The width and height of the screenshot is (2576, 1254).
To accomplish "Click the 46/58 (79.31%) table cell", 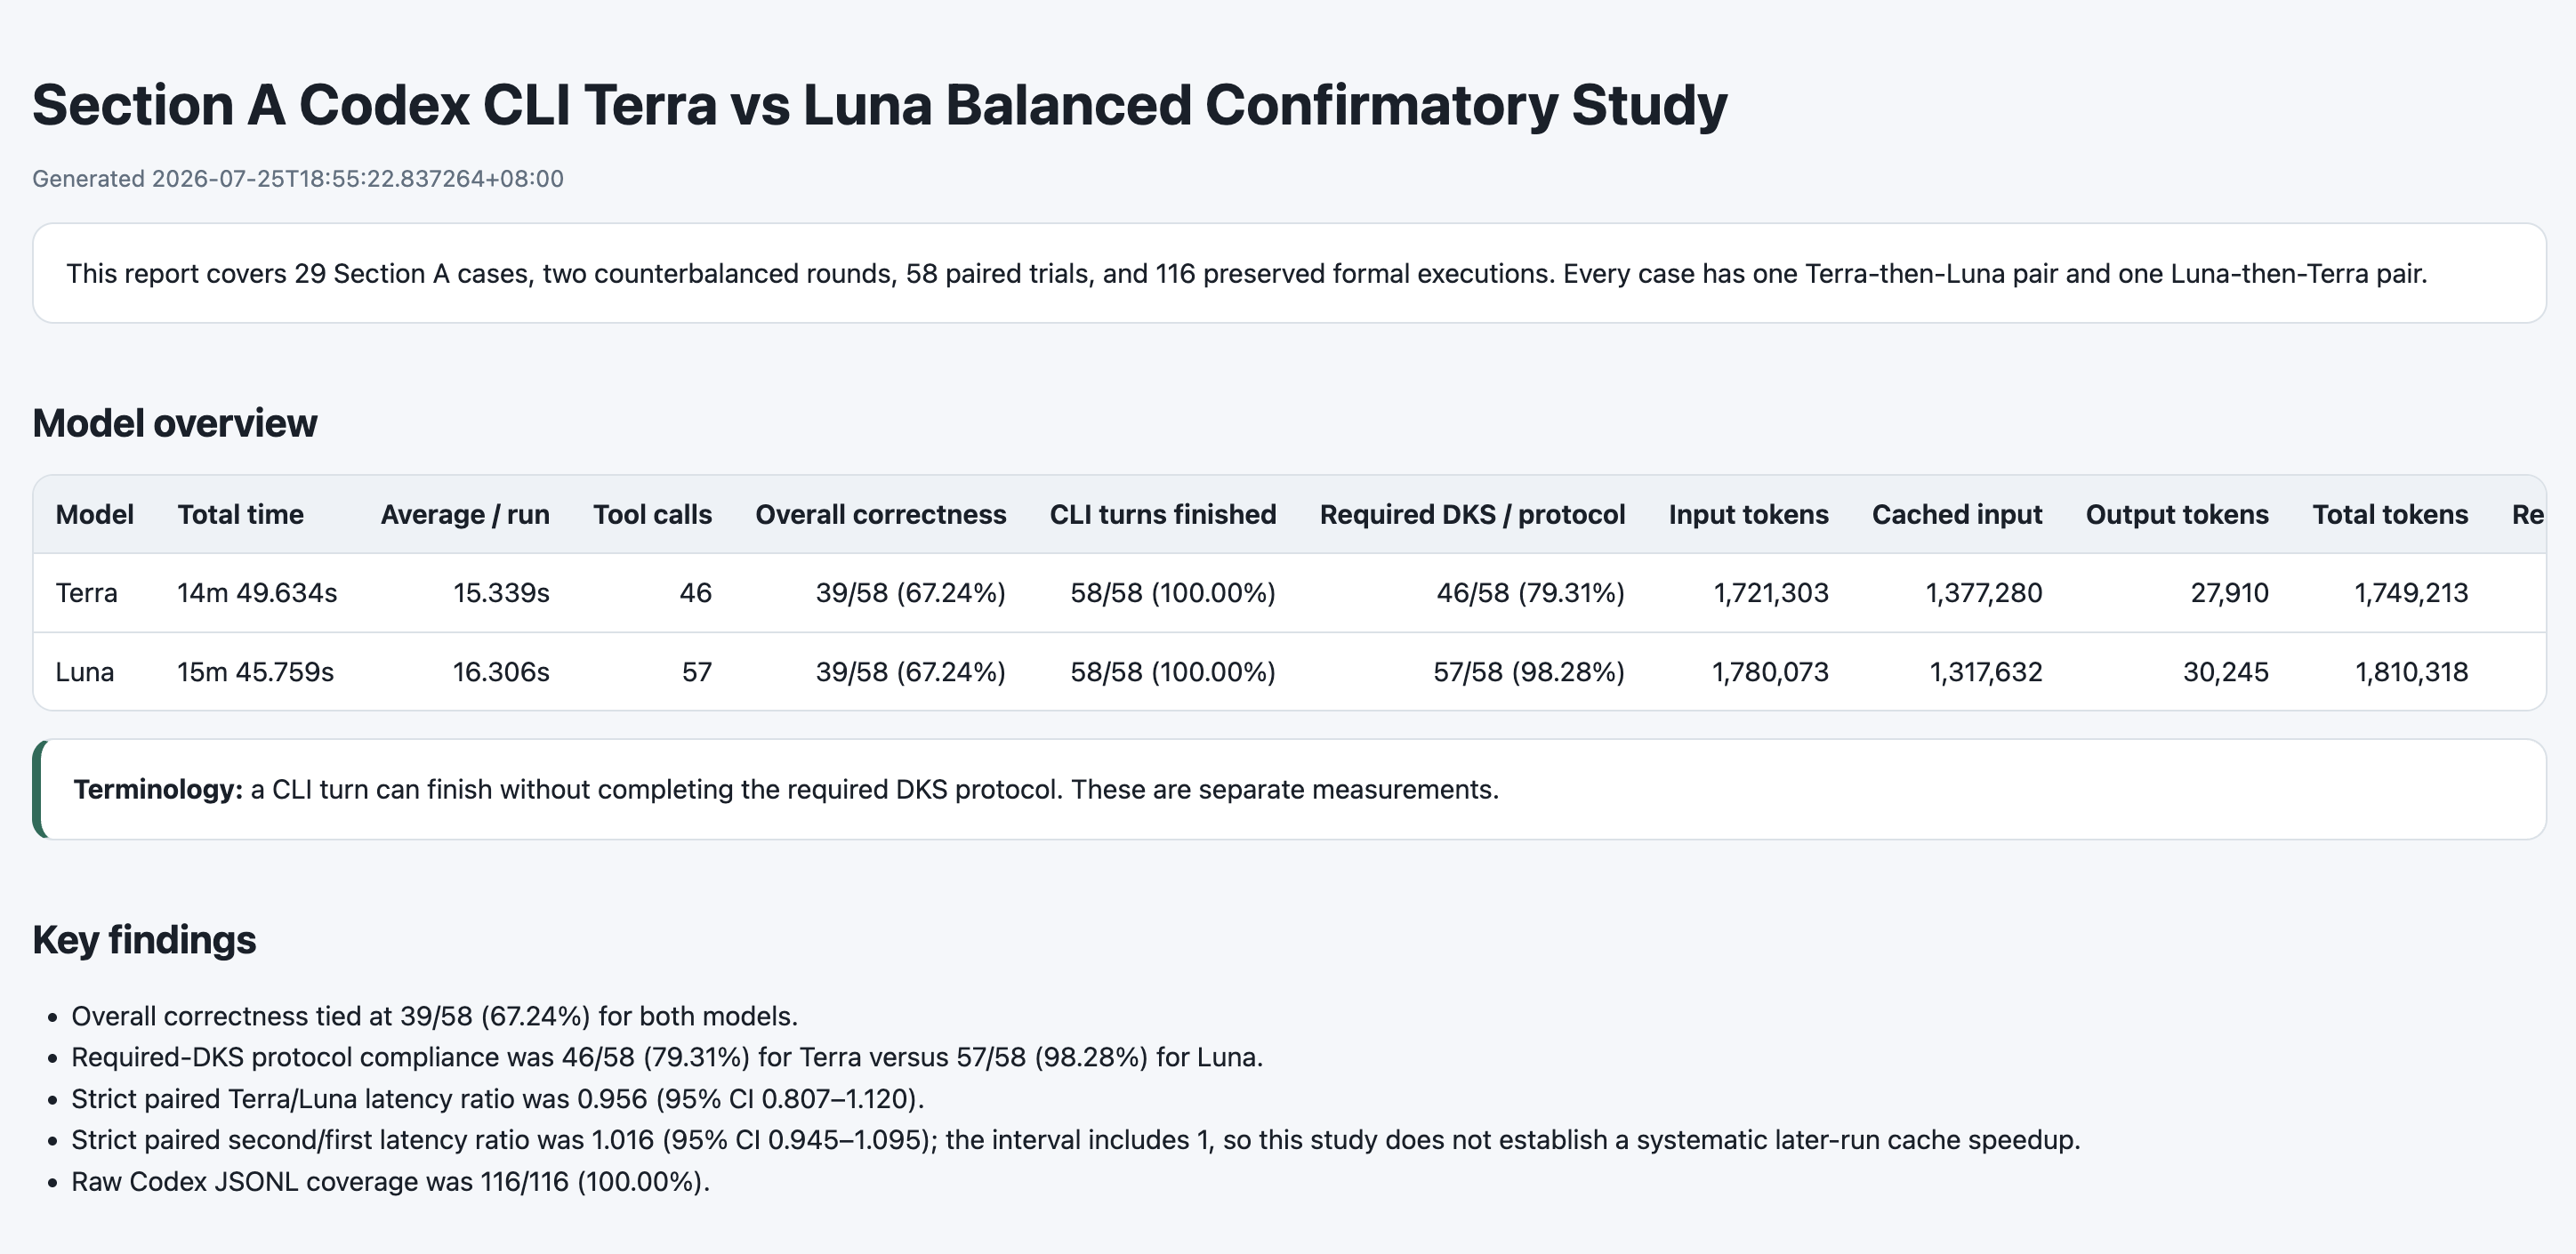I will click(x=1530, y=593).
